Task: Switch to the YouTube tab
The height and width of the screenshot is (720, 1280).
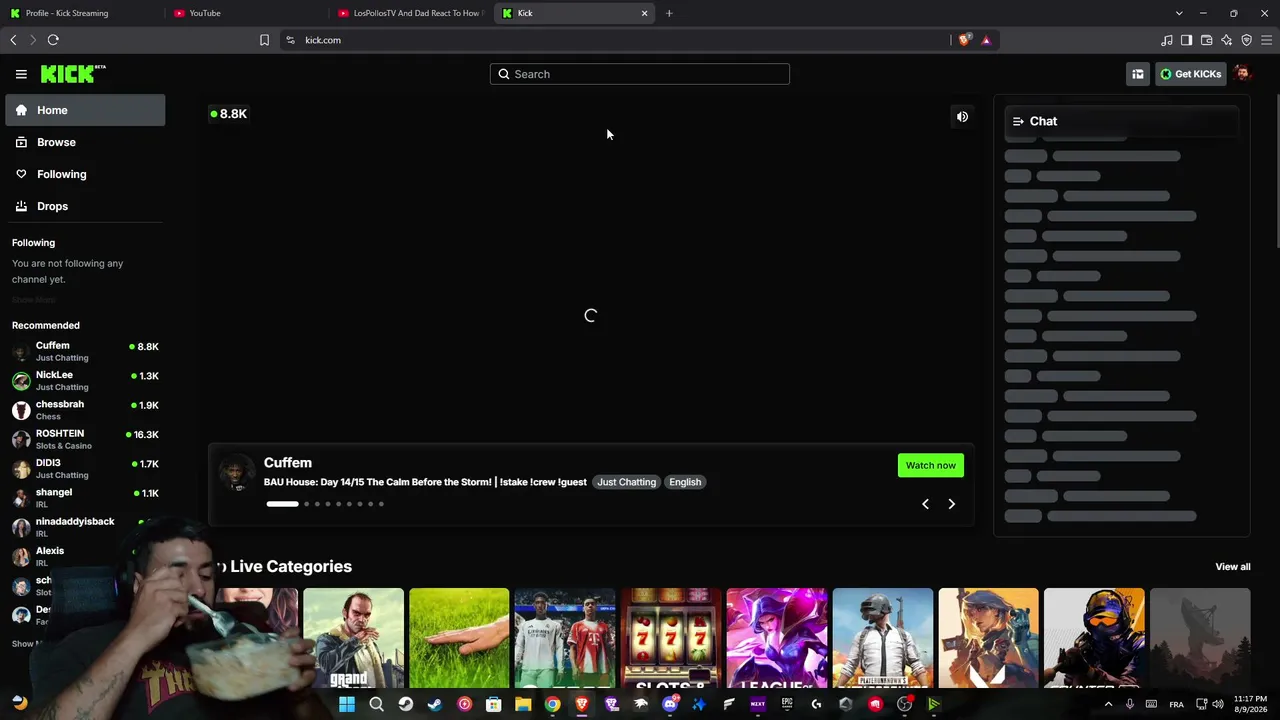Action: (246, 13)
